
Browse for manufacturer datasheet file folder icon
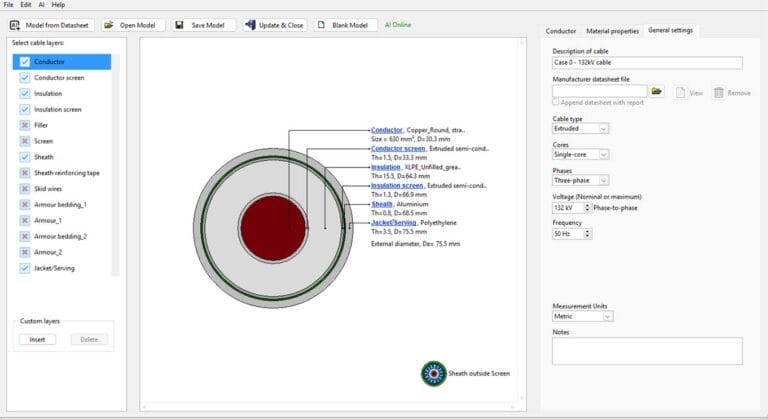656,91
